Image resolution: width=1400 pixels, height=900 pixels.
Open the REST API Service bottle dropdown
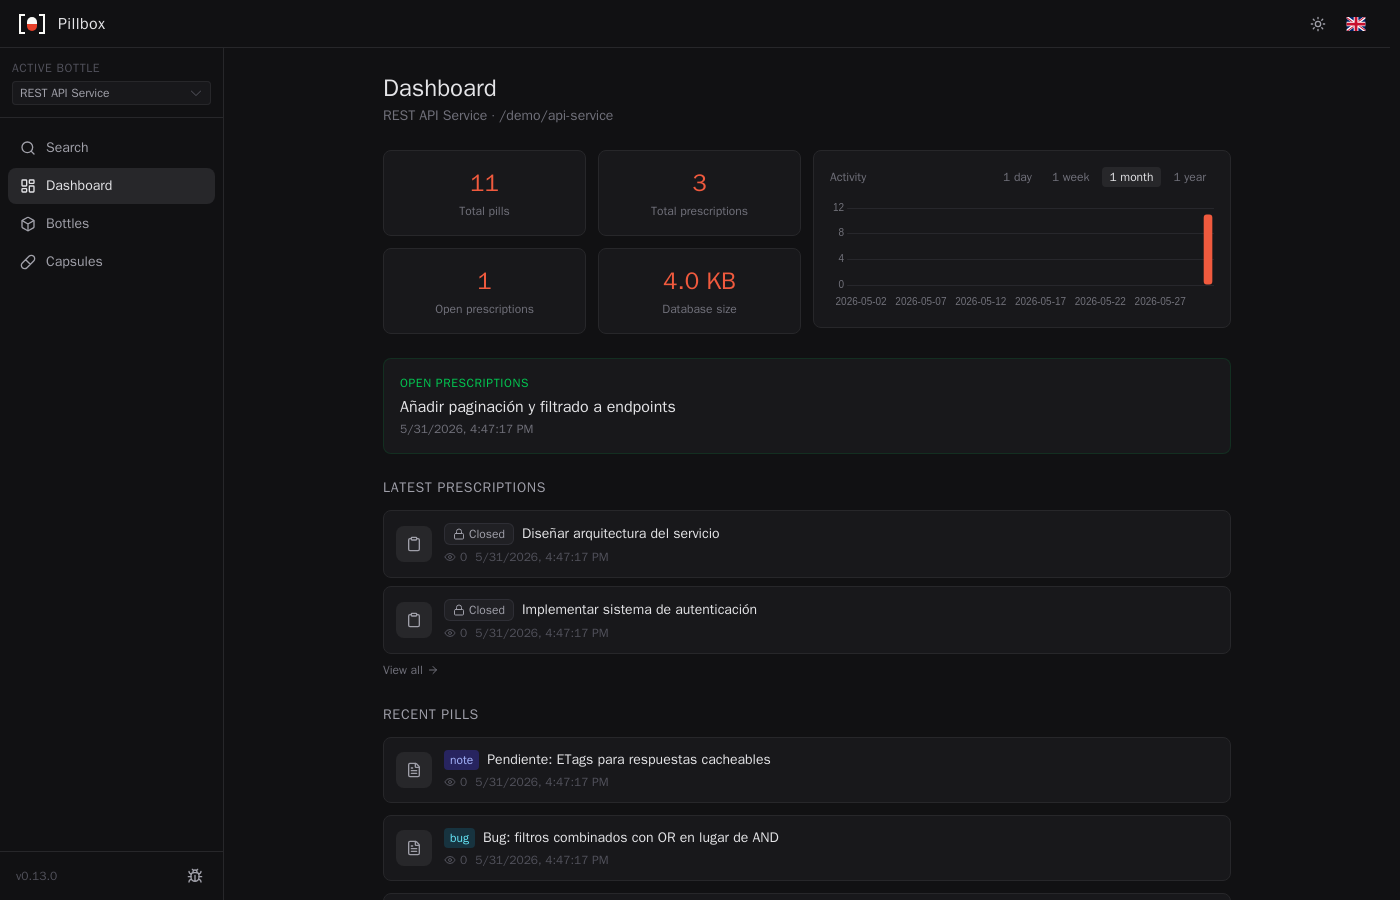coord(111,93)
